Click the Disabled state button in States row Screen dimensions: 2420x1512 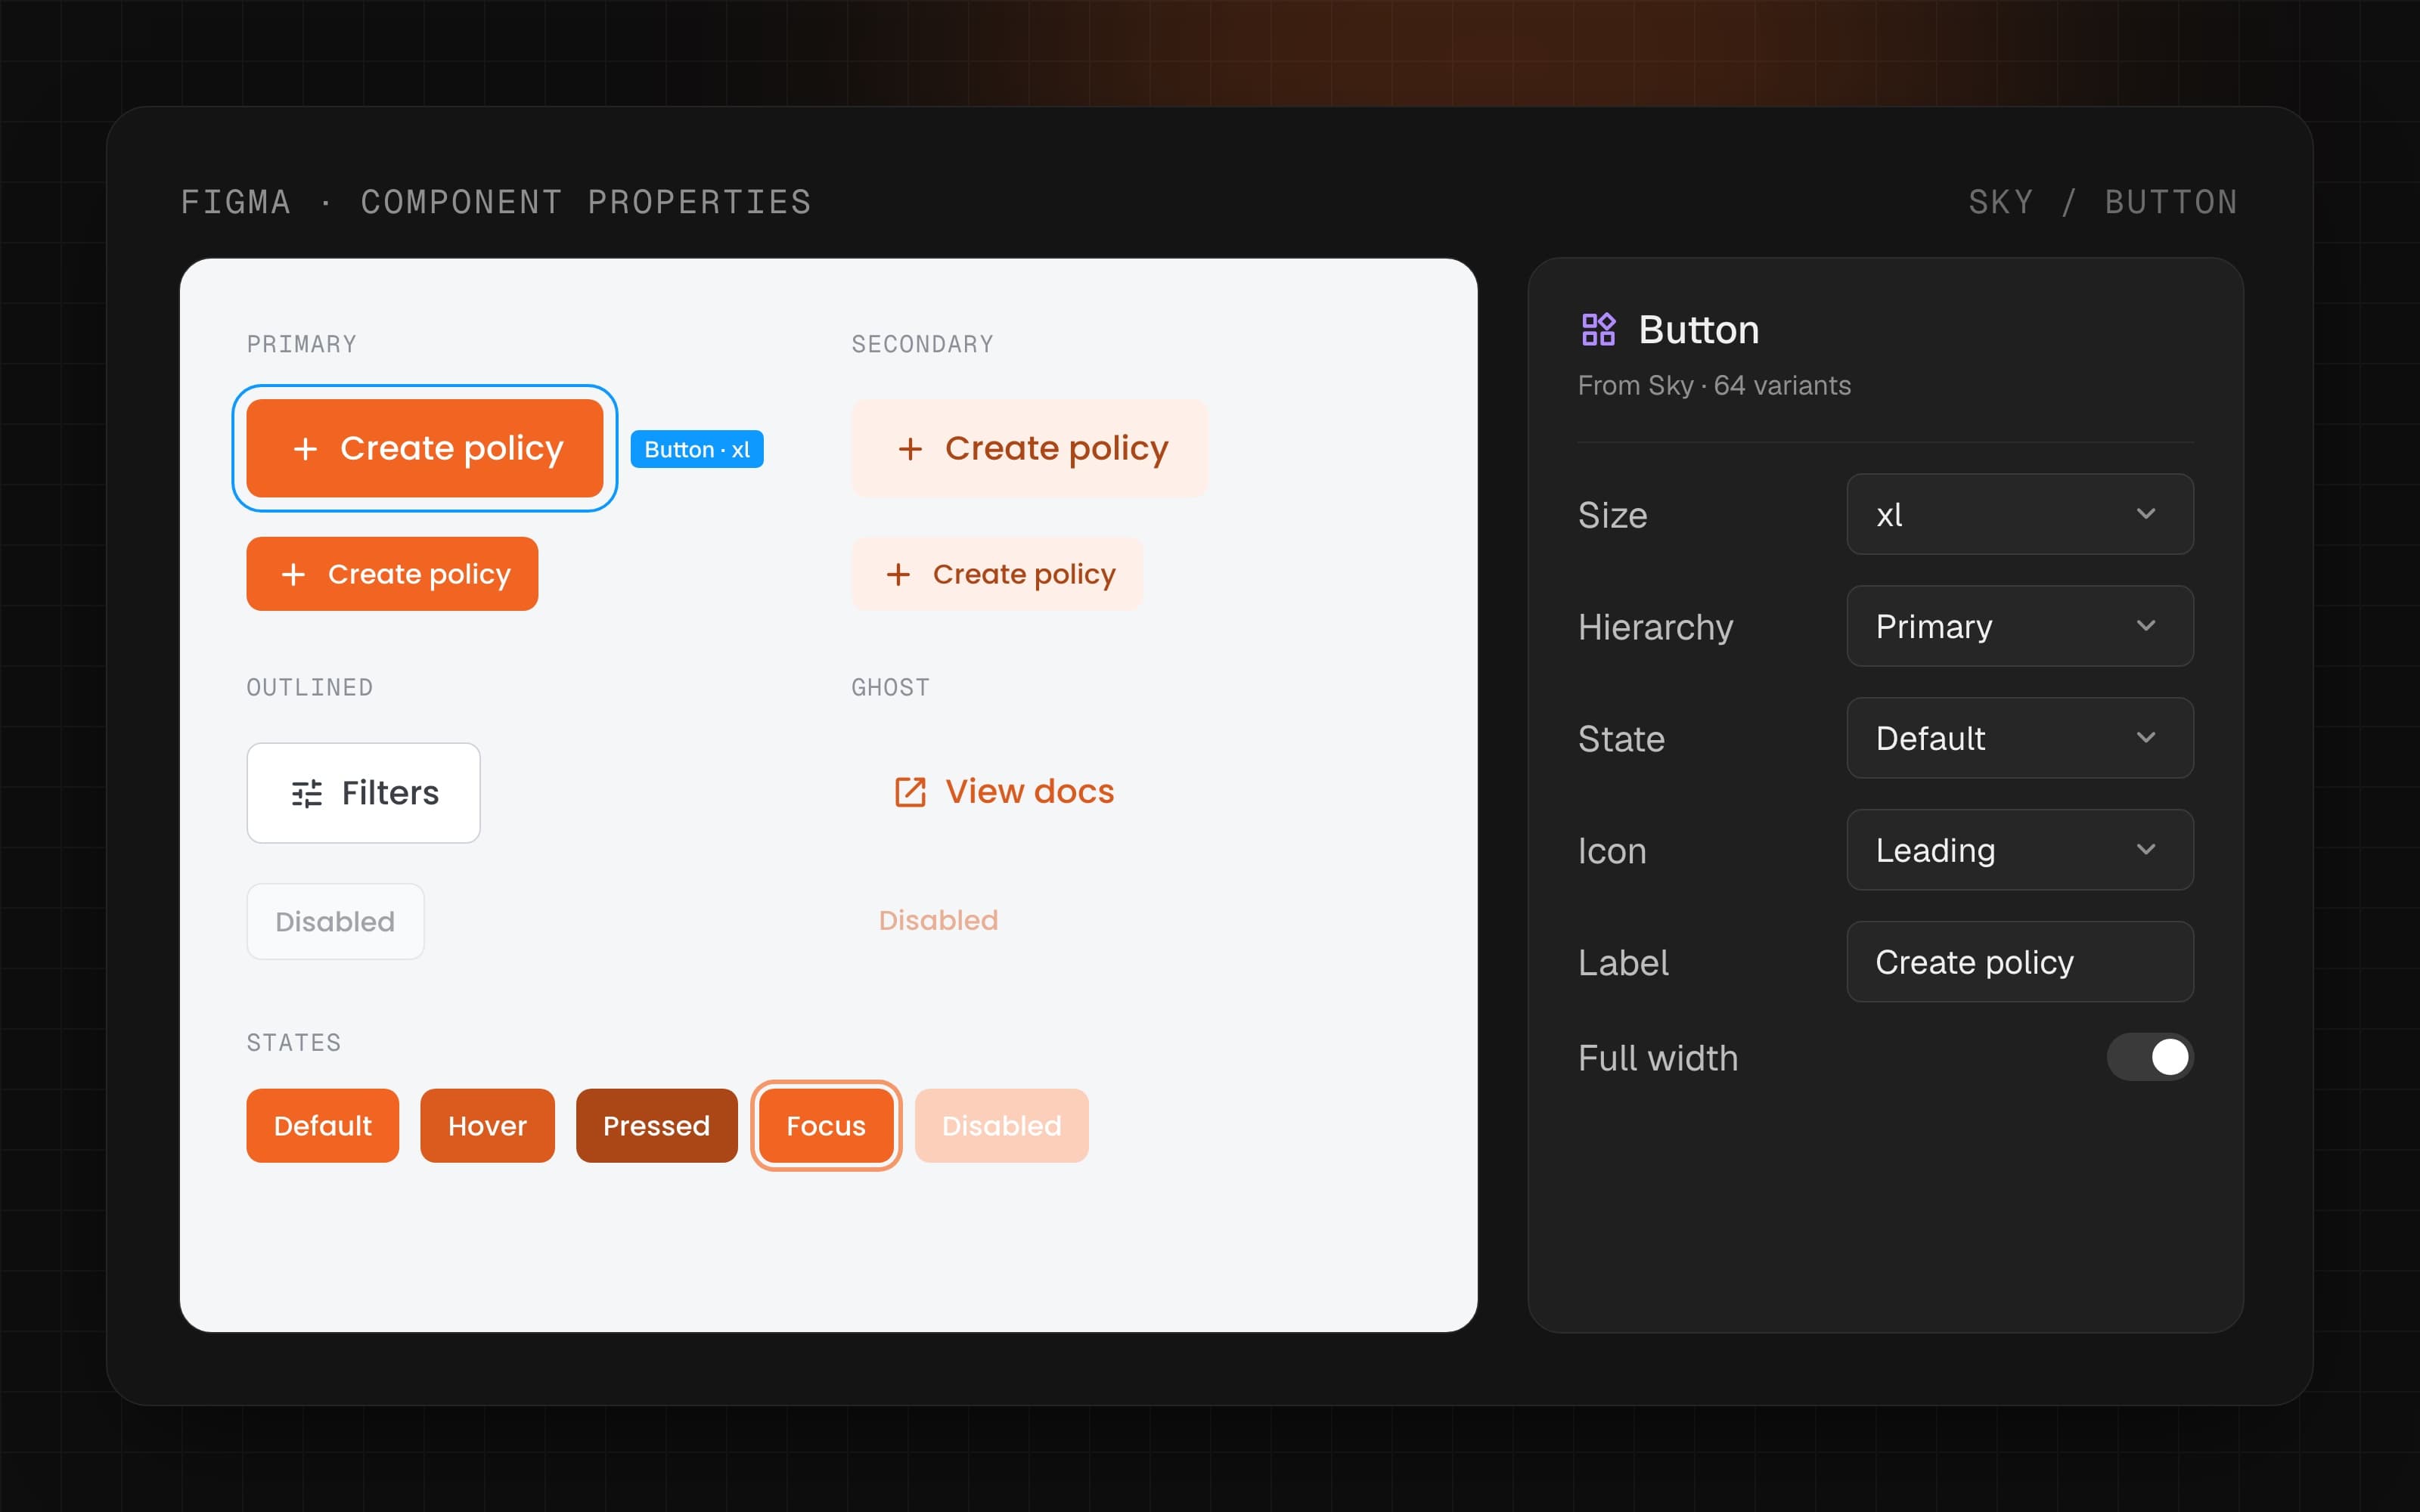[1002, 1126]
